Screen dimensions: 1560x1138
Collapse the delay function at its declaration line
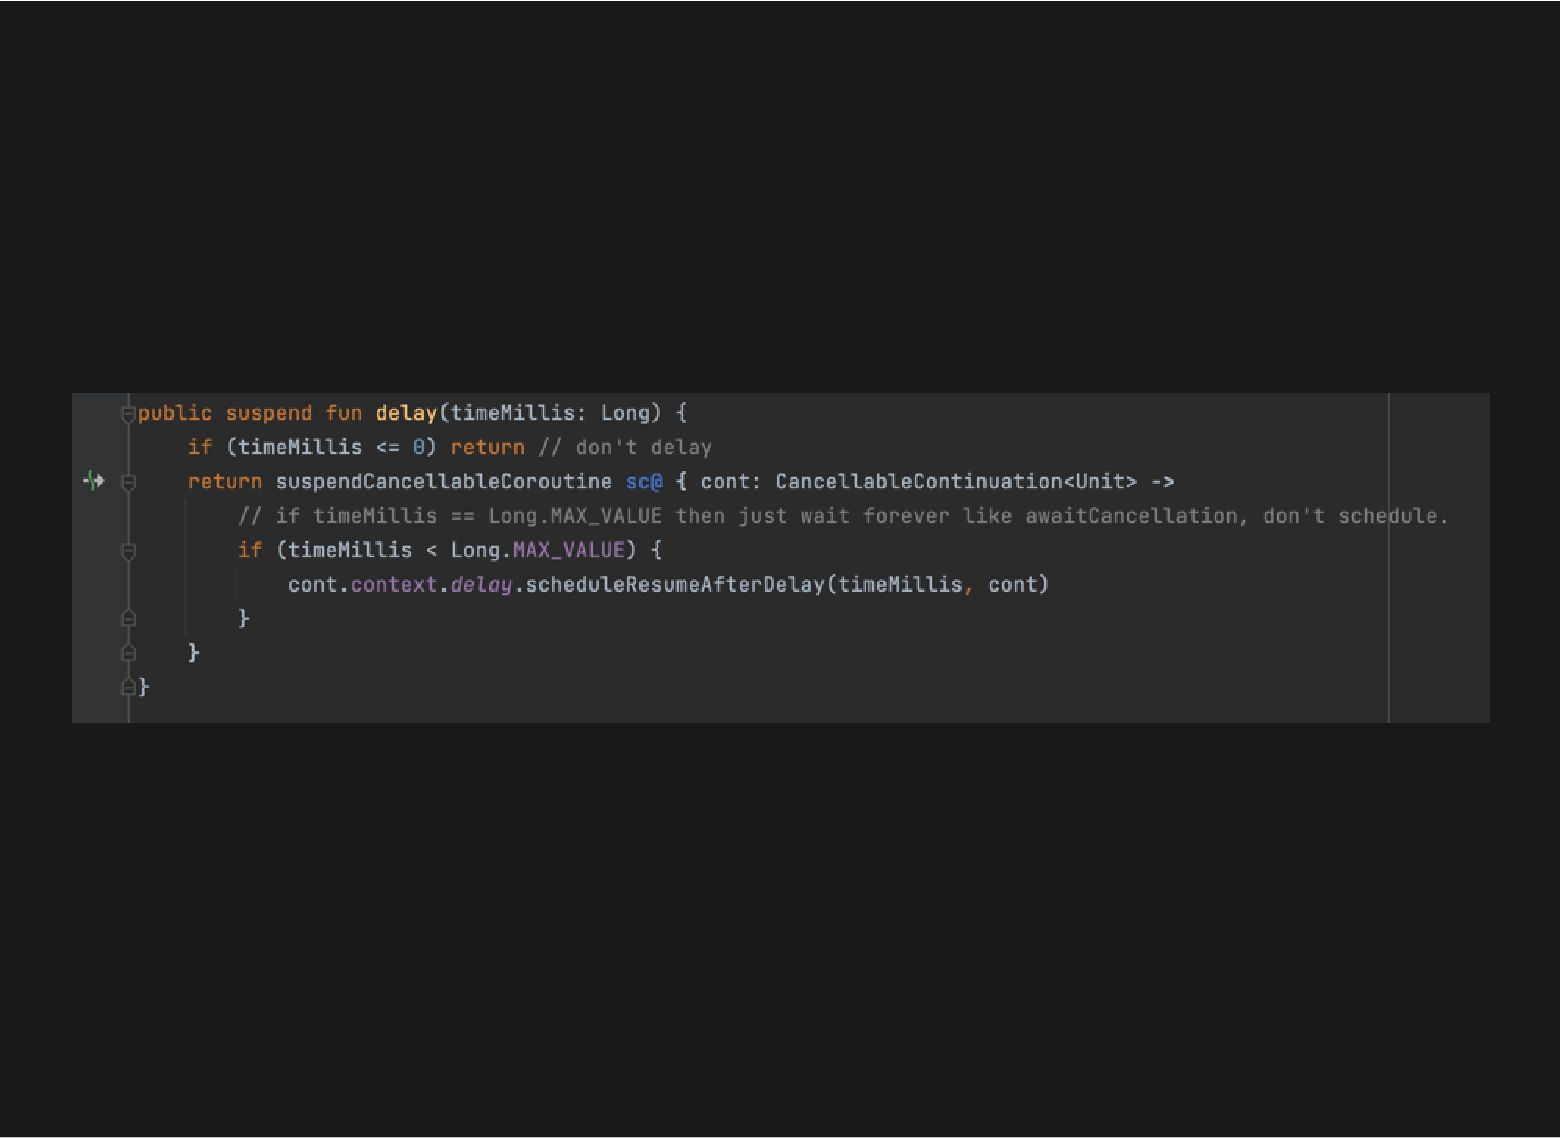(x=128, y=414)
